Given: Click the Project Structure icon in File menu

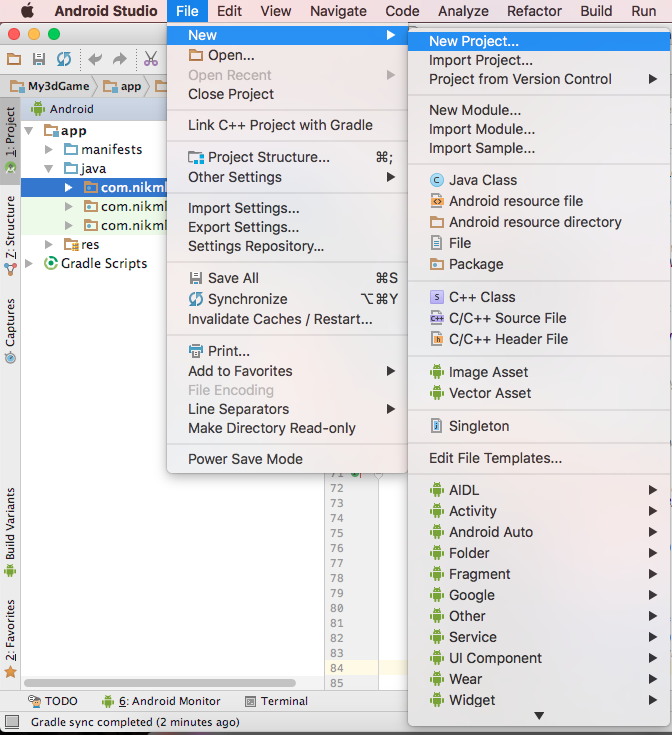Looking at the screenshot, I should point(196,158).
